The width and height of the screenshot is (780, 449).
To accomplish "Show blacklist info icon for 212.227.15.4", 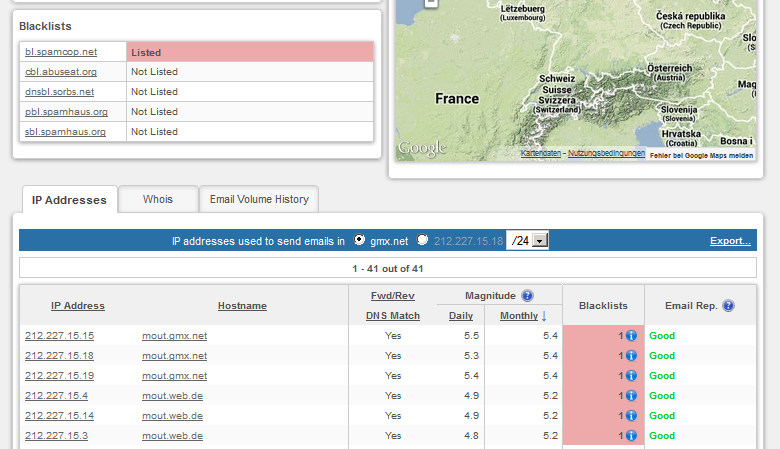I will click(x=631, y=395).
